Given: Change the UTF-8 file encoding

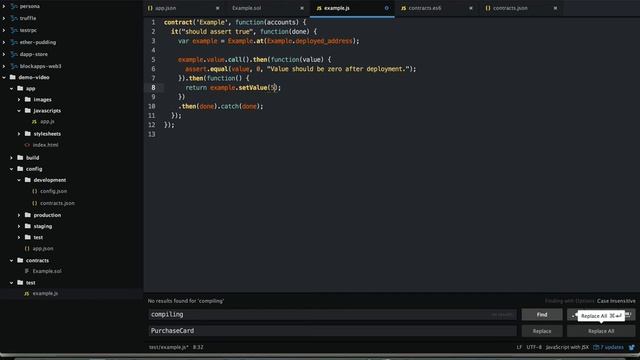Looking at the screenshot, I should [534, 347].
